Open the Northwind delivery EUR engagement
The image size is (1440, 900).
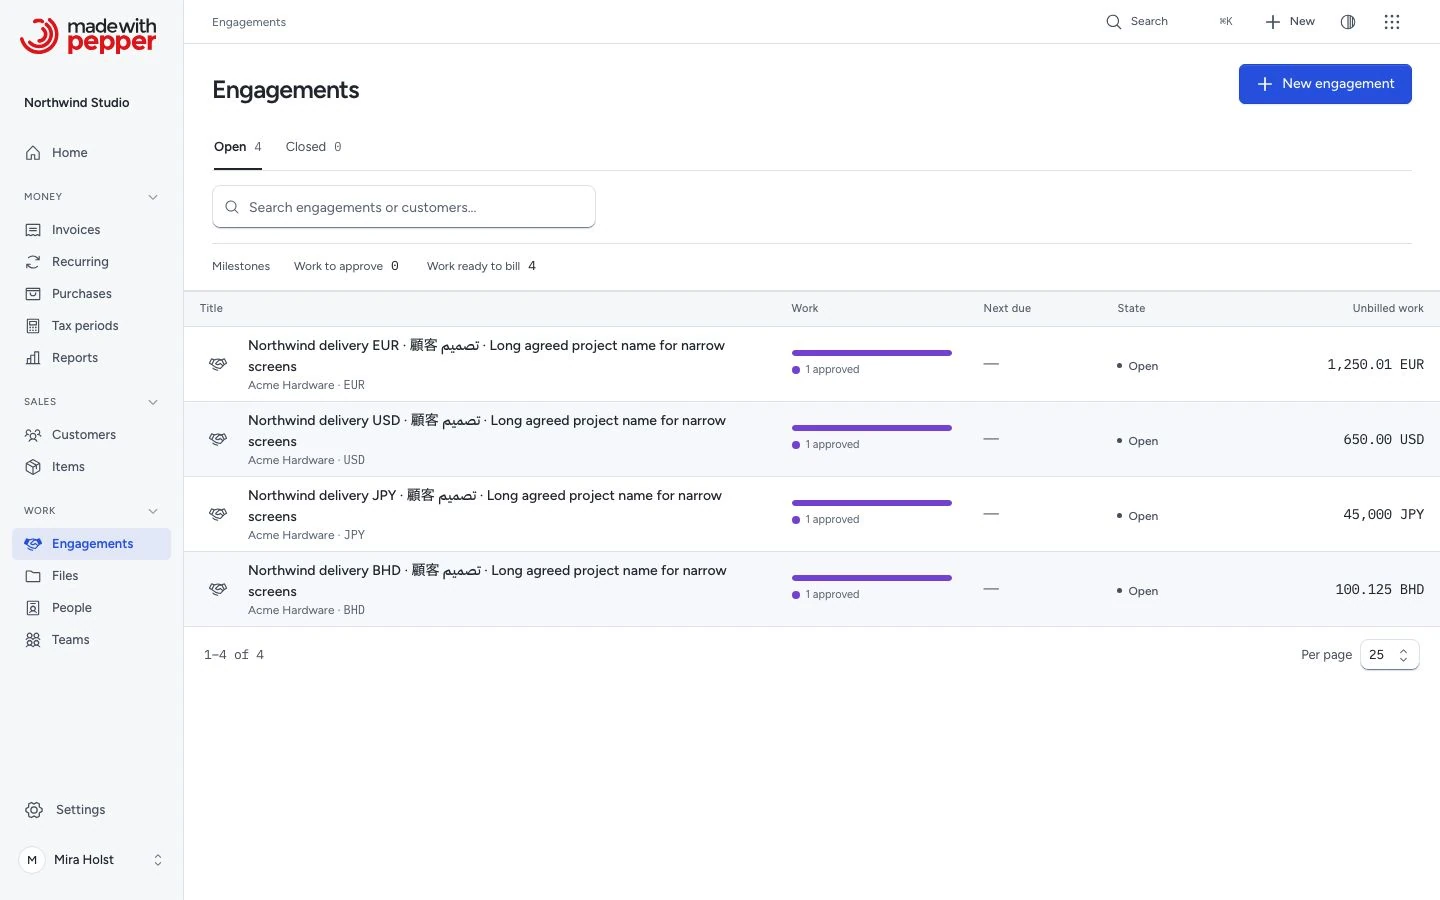coord(487,356)
